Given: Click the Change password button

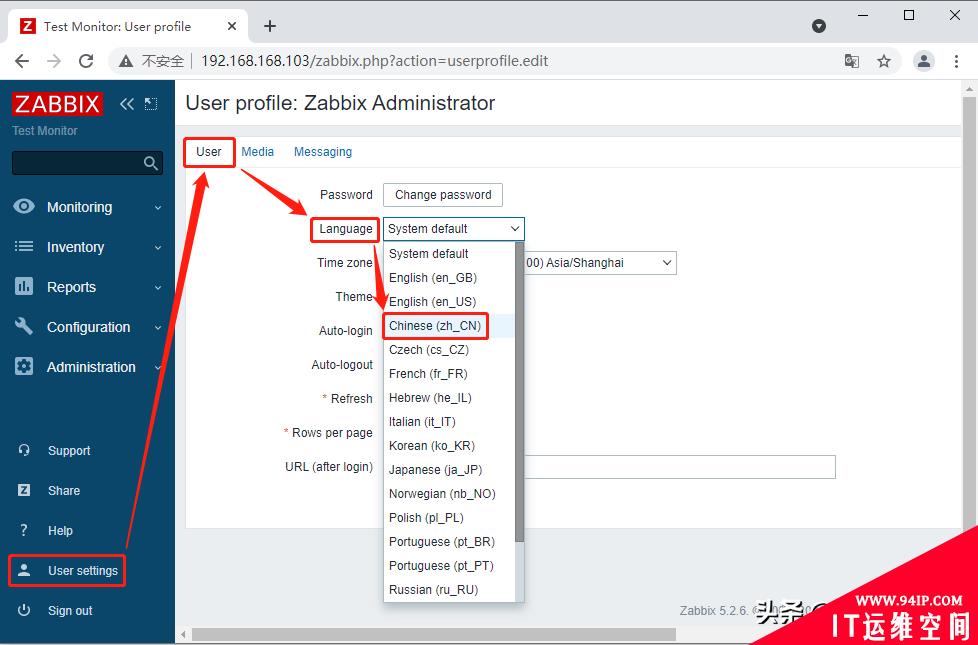Looking at the screenshot, I should (x=443, y=195).
